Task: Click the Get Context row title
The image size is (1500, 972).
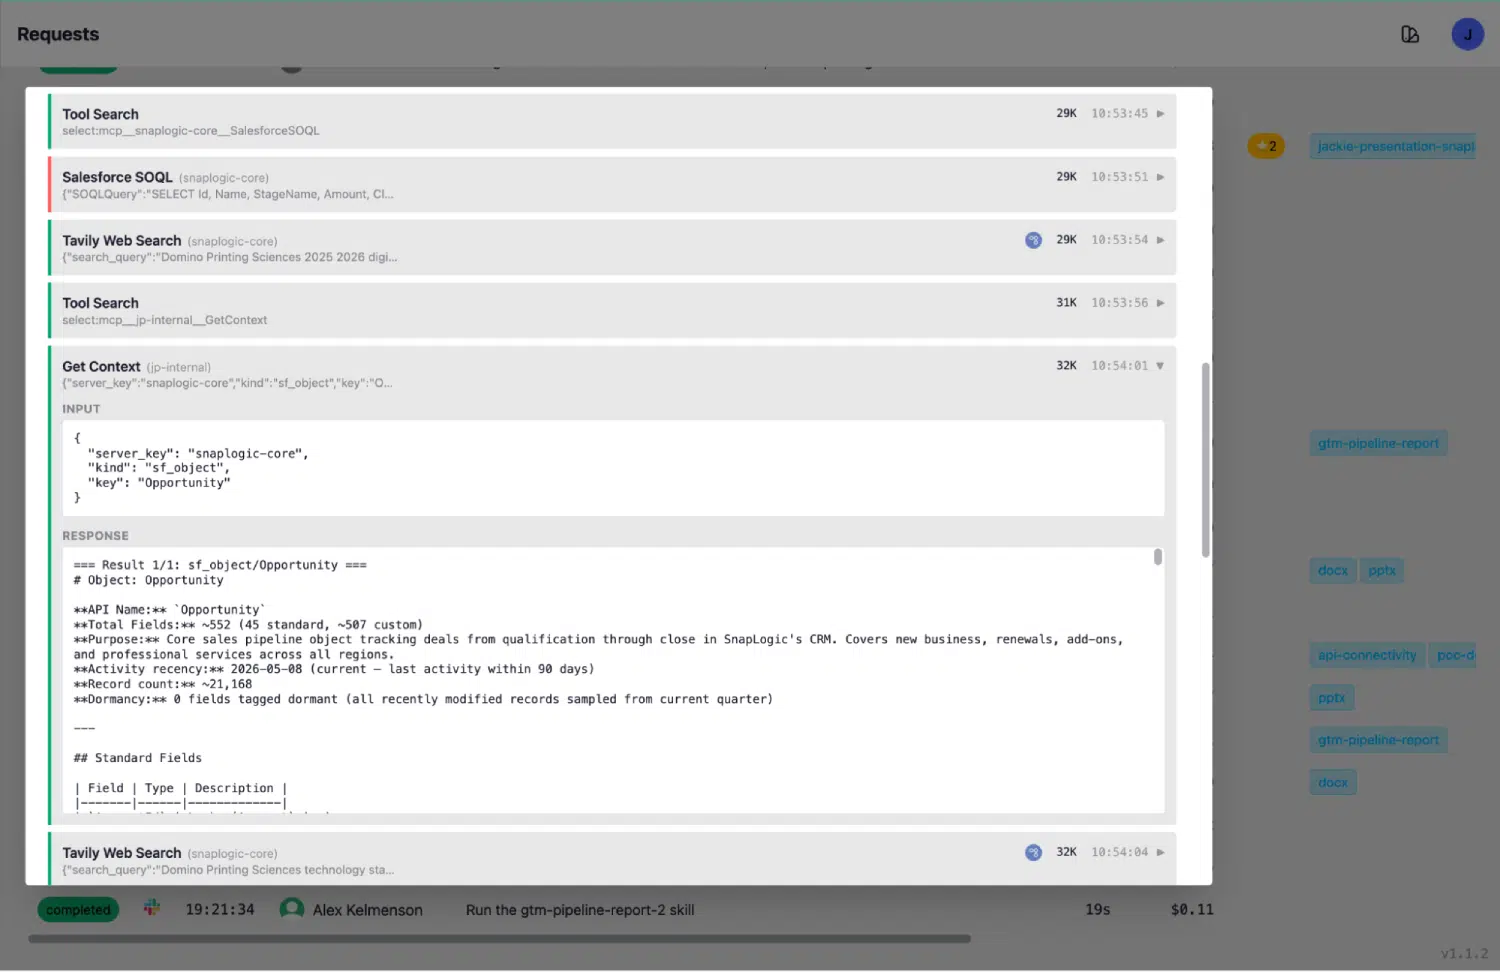Action: pyautogui.click(x=101, y=367)
